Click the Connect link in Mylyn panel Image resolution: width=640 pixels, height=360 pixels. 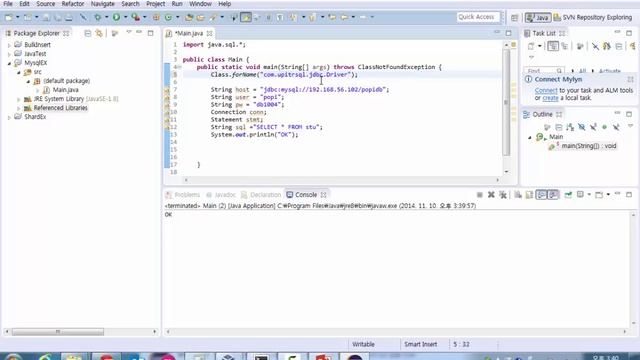coord(546,91)
